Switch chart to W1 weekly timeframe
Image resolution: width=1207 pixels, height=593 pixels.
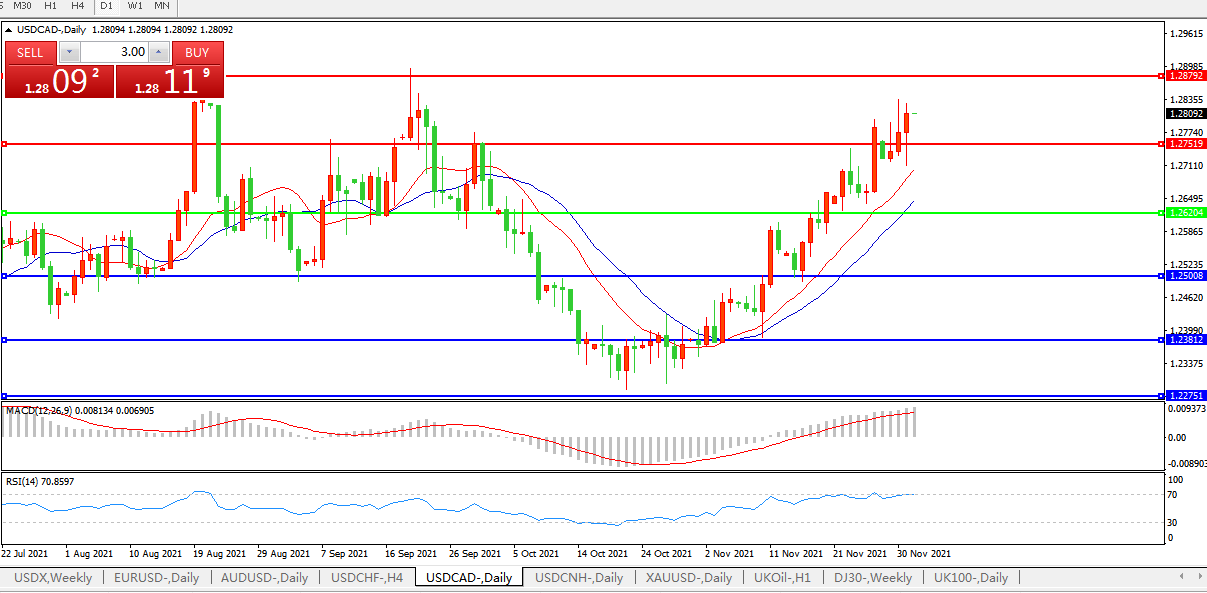pyautogui.click(x=135, y=6)
